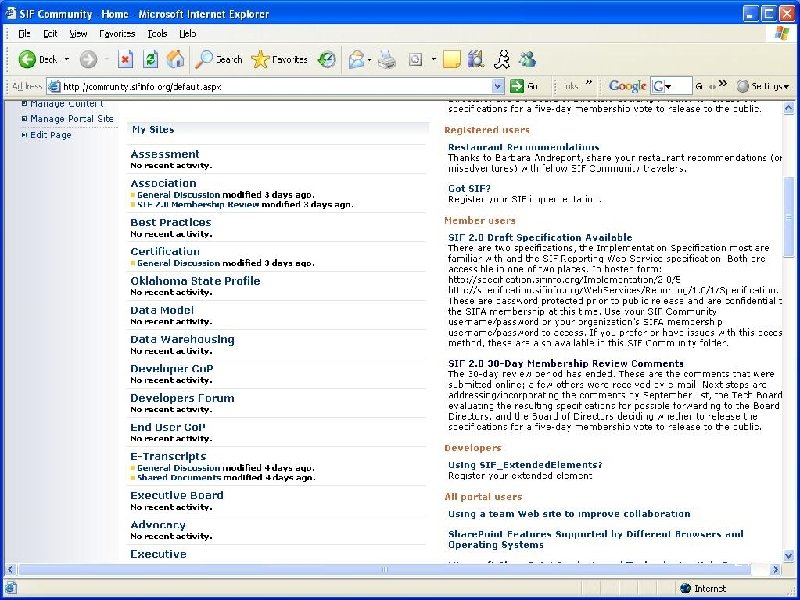Click the grey Forward arrow button
The image size is (800, 600).
[x=88, y=60]
